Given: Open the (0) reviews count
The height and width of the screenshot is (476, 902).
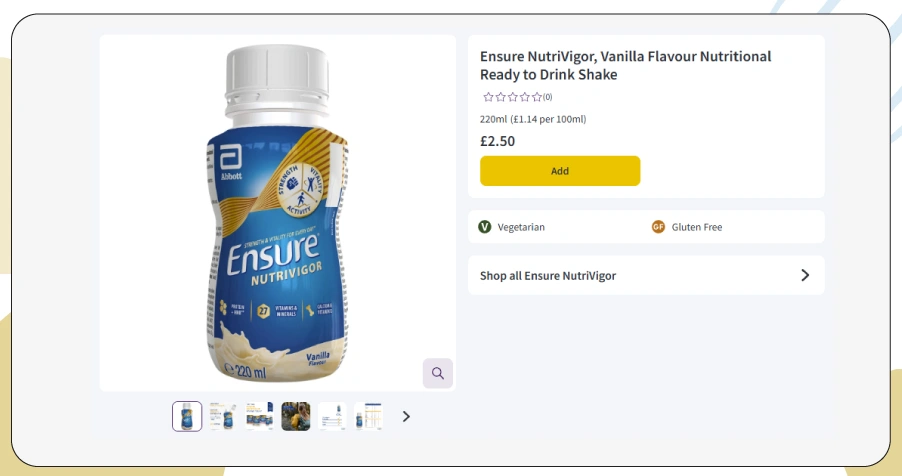Looking at the screenshot, I should (548, 97).
